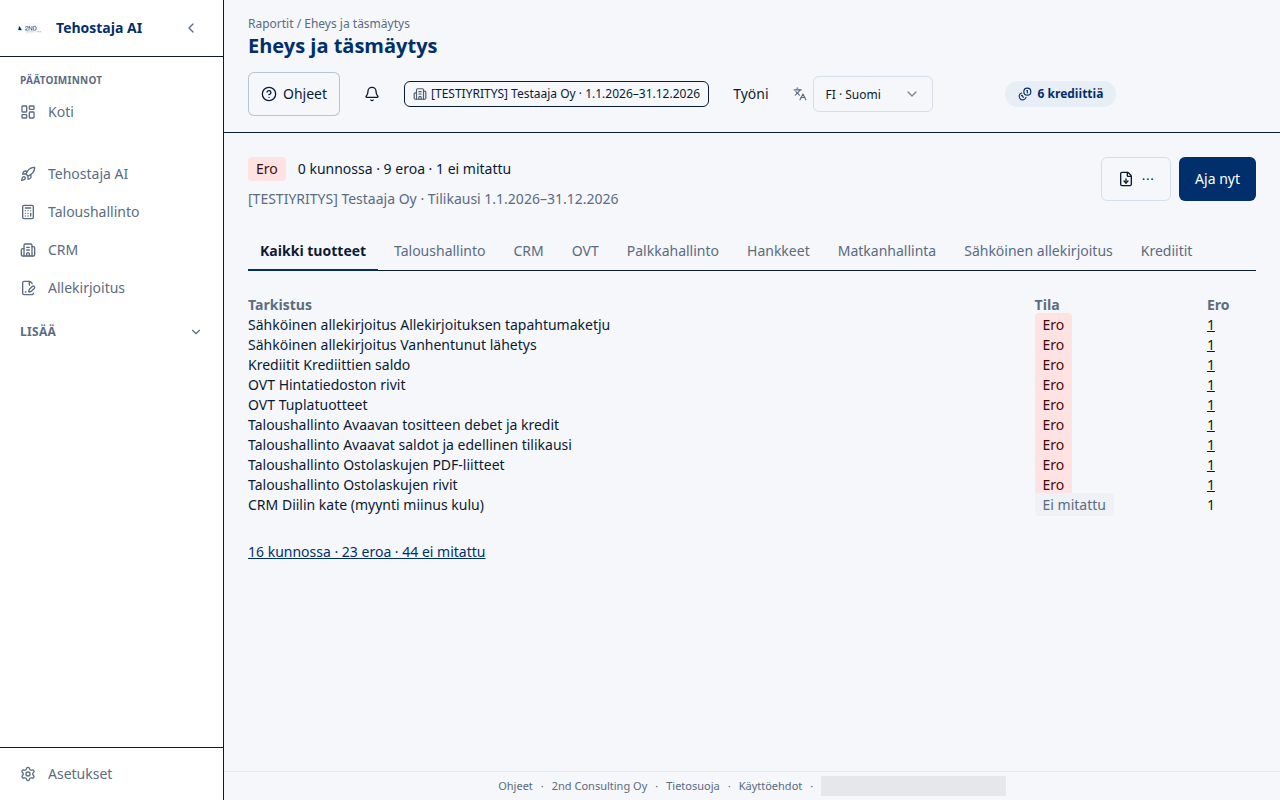Open the FI · Suomi language dropdown
This screenshot has height=800, width=1280.
pyautogui.click(x=873, y=94)
